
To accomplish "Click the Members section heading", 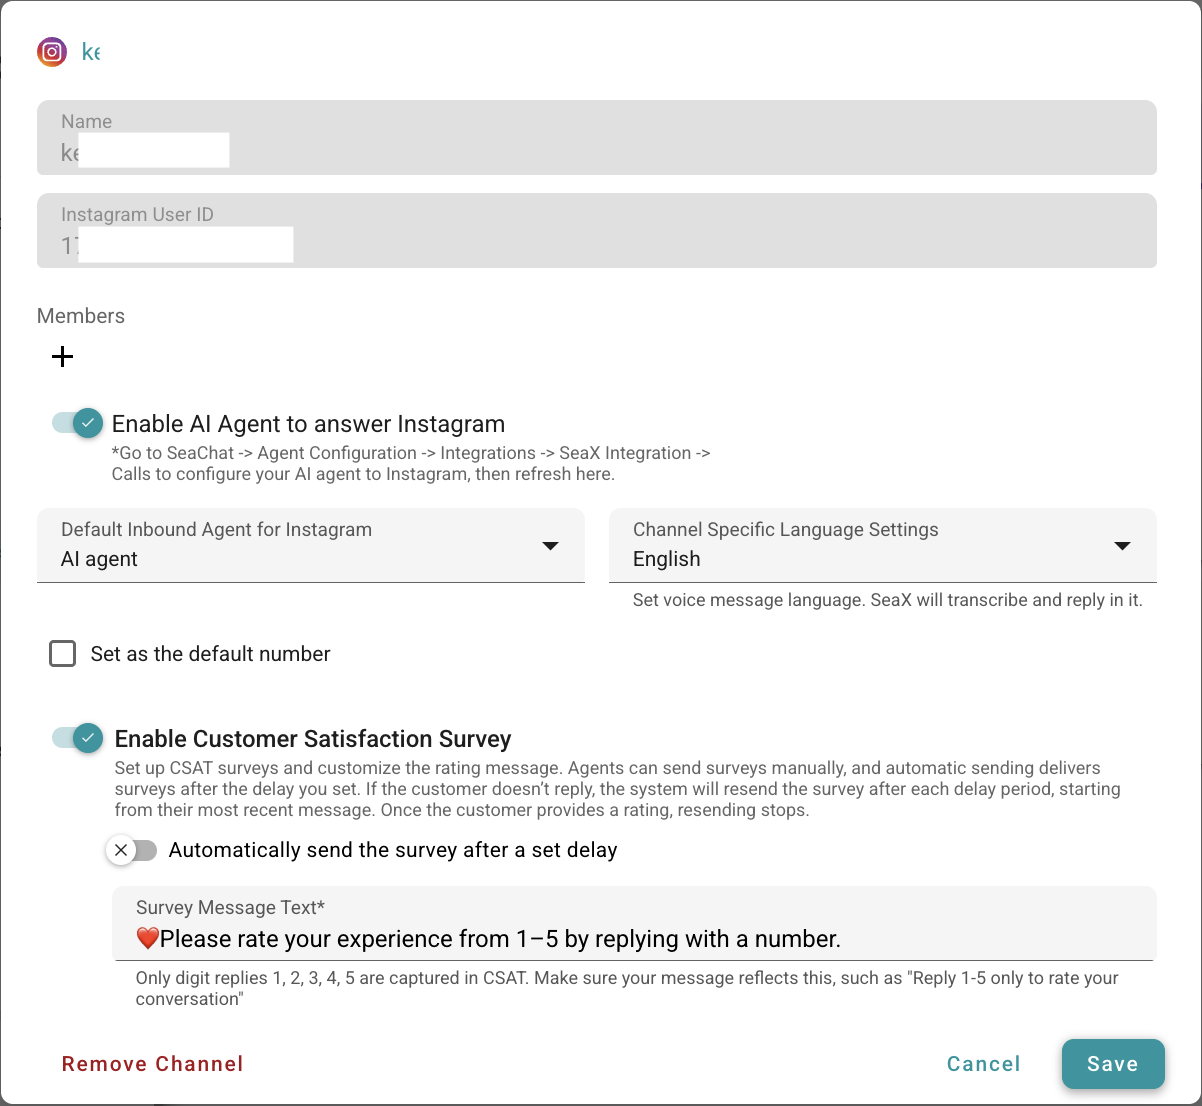I will (81, 316).
